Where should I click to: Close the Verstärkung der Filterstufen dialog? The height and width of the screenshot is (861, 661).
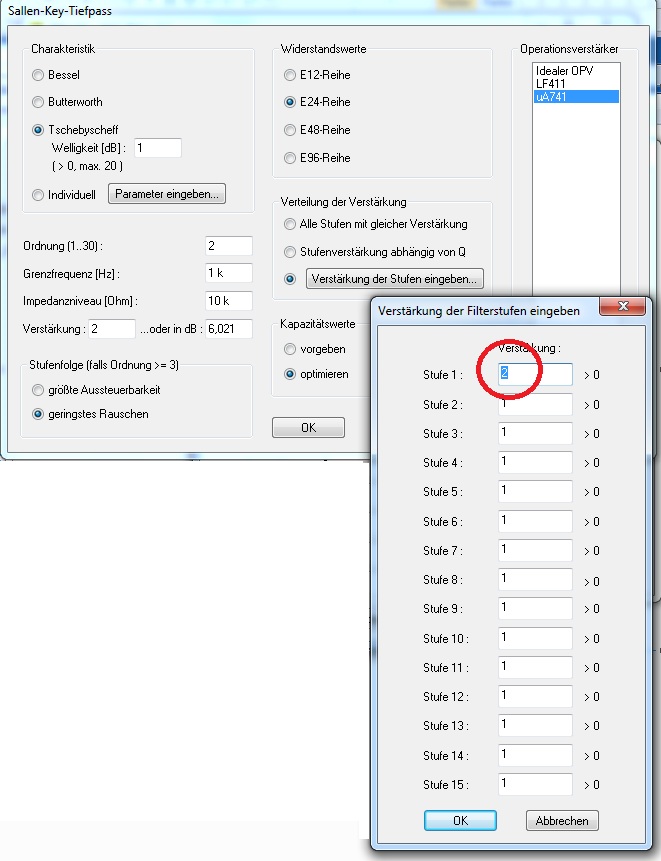click(x=622, y=306)
